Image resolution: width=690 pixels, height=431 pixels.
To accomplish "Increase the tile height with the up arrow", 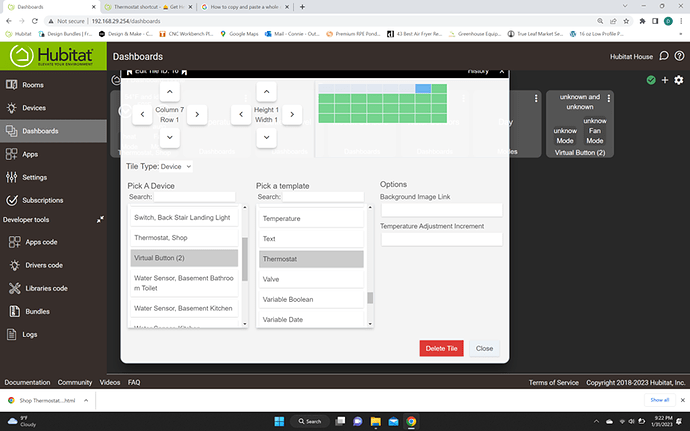I will click(267, 92).
